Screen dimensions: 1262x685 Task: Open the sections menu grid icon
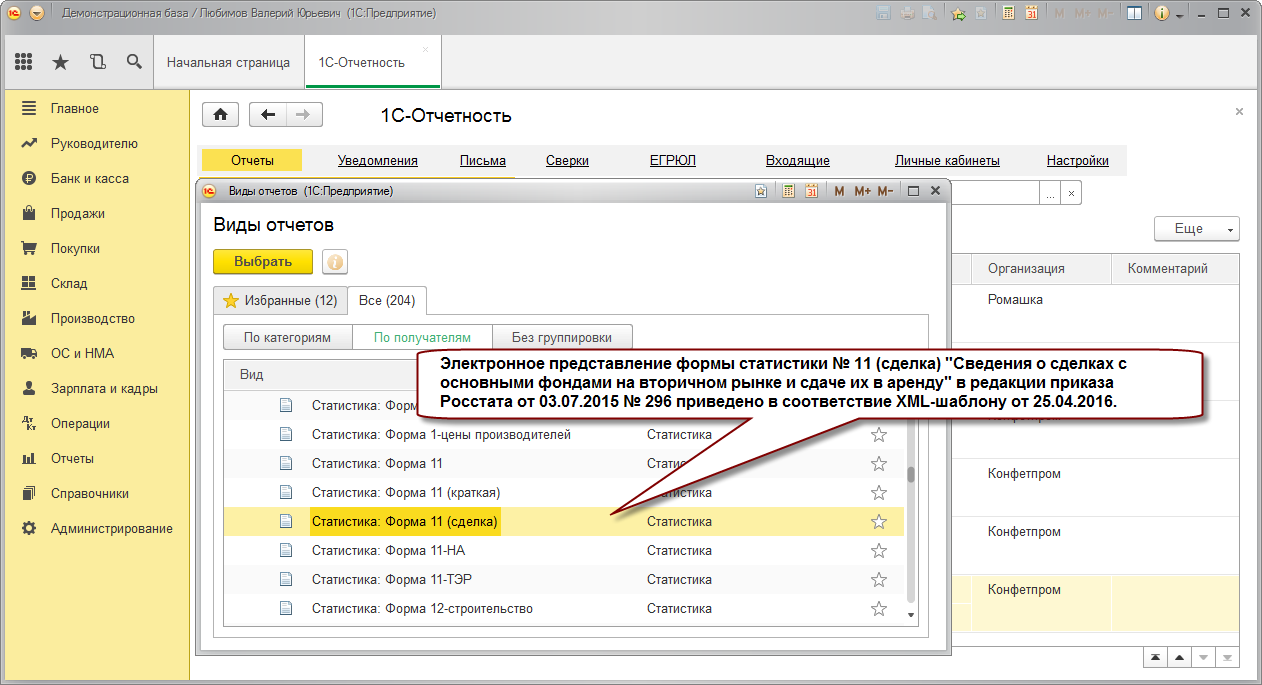24,62
